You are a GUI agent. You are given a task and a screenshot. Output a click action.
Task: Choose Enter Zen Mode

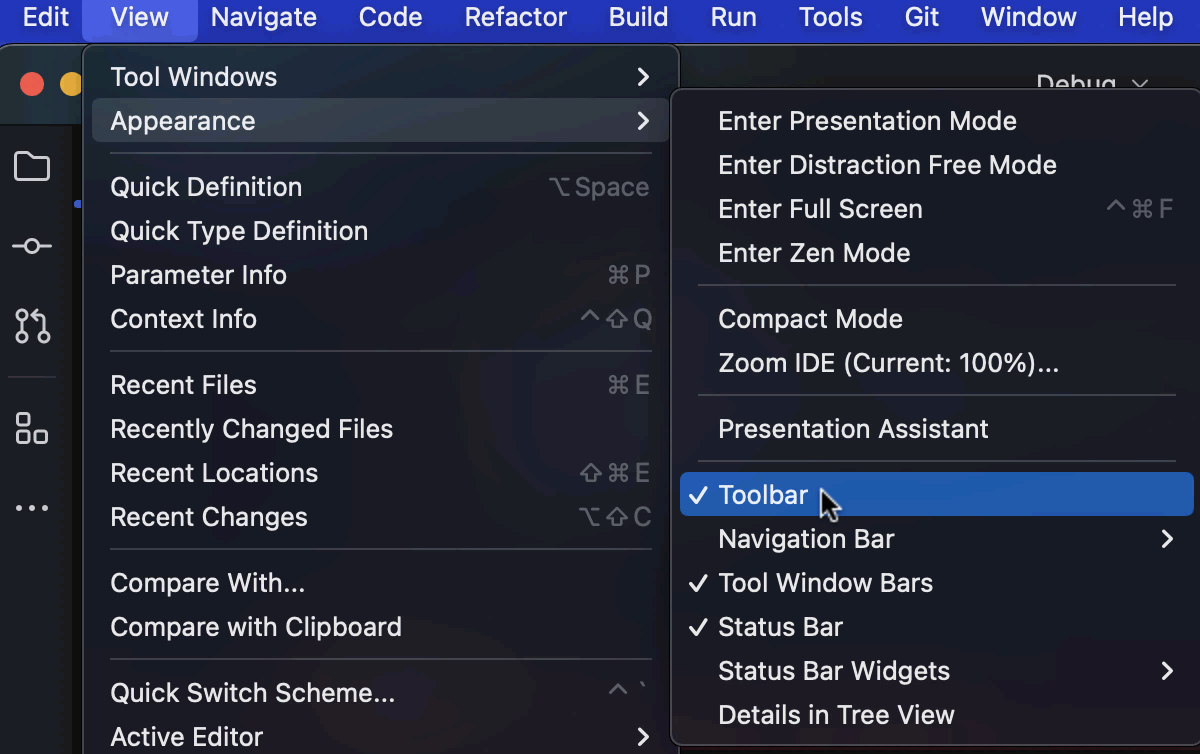tap(814, 253)
